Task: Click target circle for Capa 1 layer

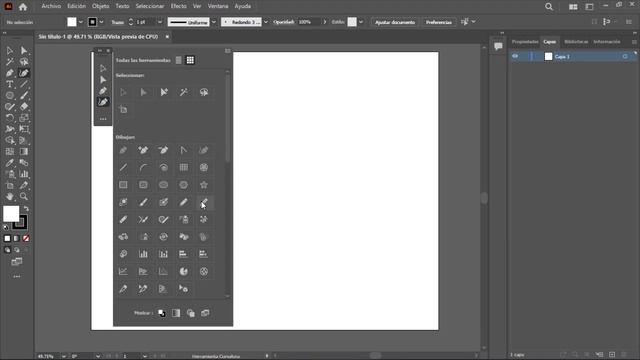Action: (x=625, y=56)
